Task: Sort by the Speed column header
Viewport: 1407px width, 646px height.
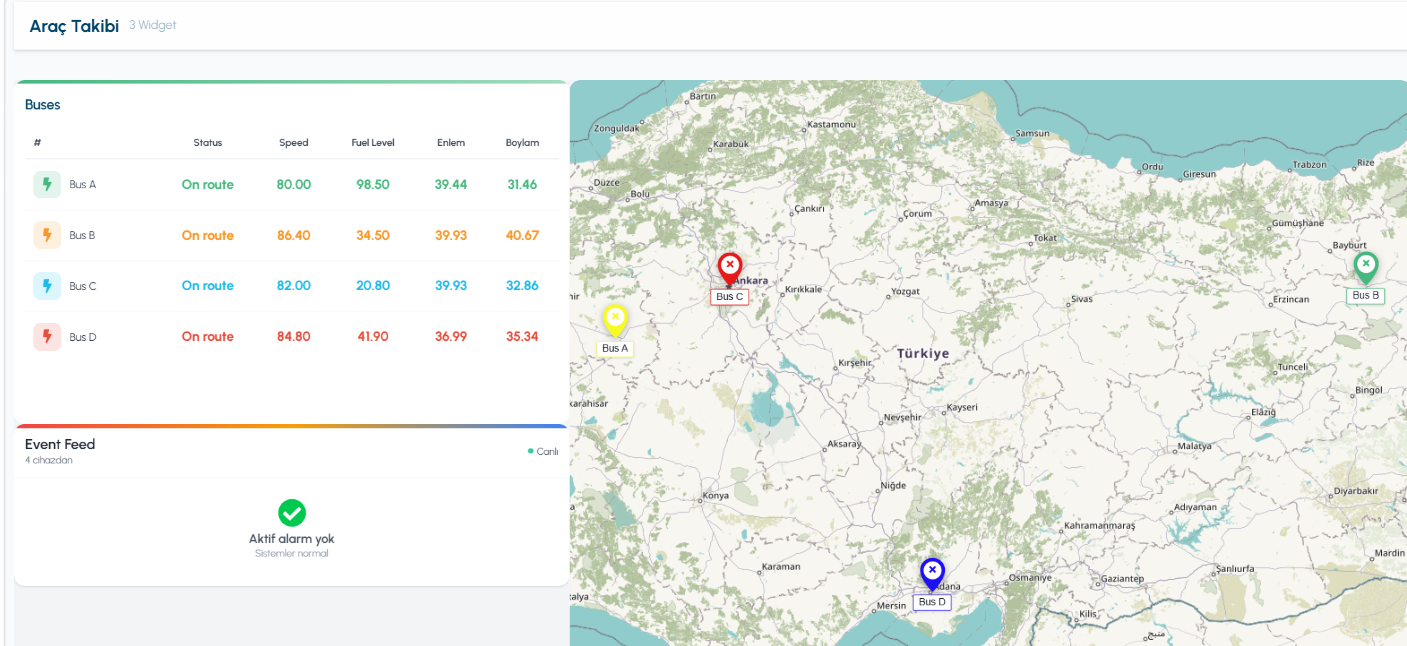Action: [x=294, y=143]
